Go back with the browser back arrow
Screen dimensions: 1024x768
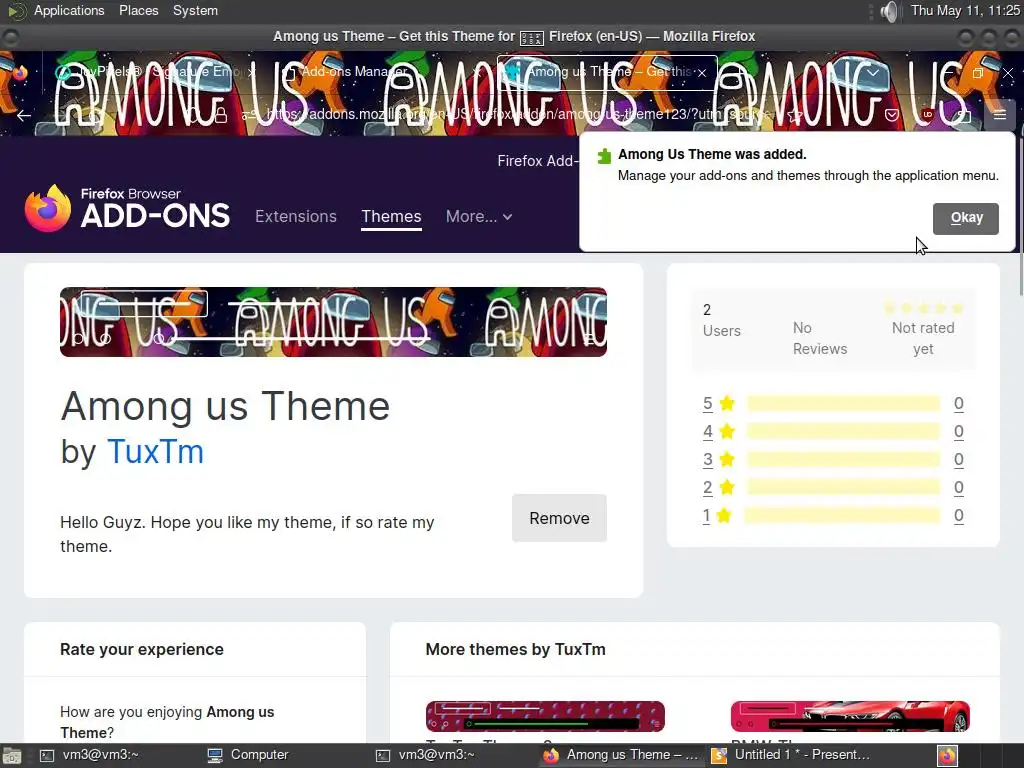point(24,116)
